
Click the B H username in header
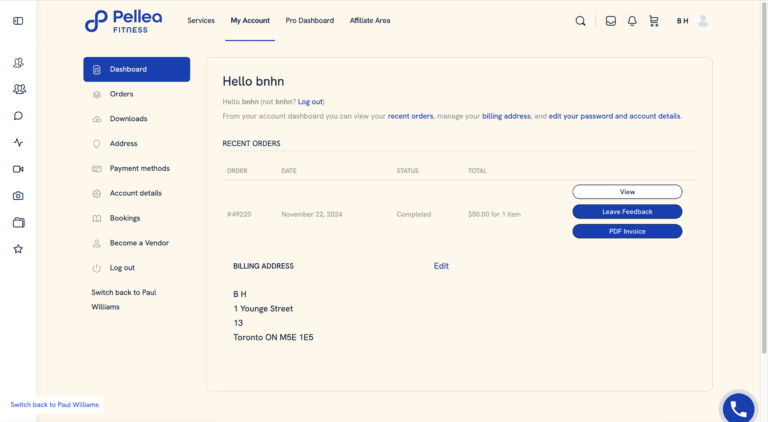(682, 21)
